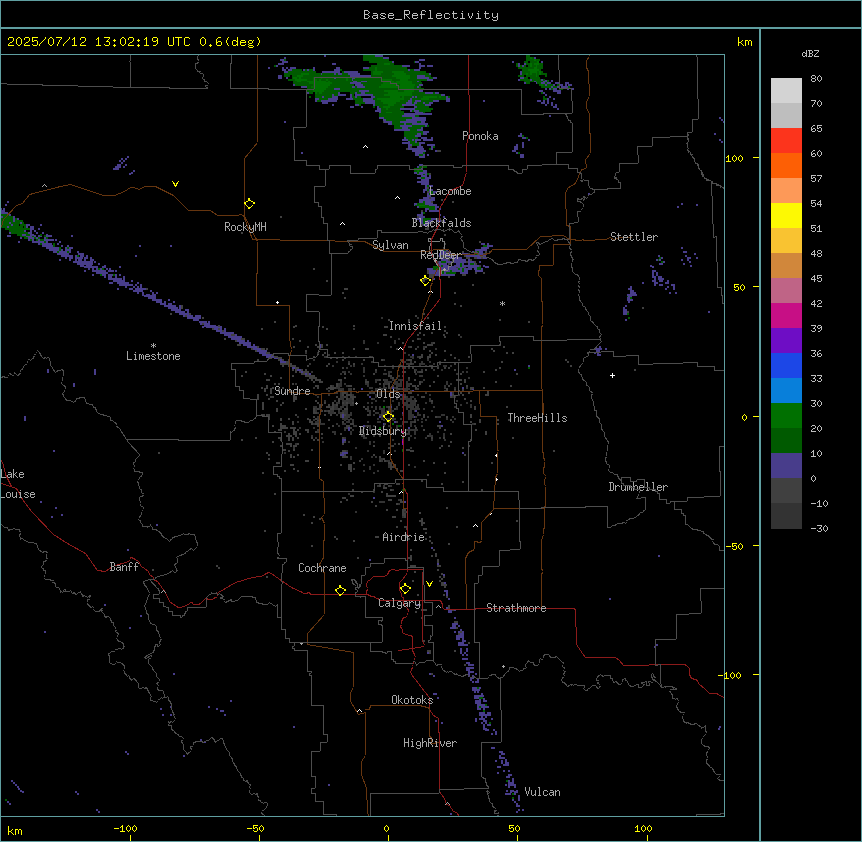The height and width of the screenshot is (842, 862).
Task: Click the Didsbury label
Action: click(x=383, y=431)
